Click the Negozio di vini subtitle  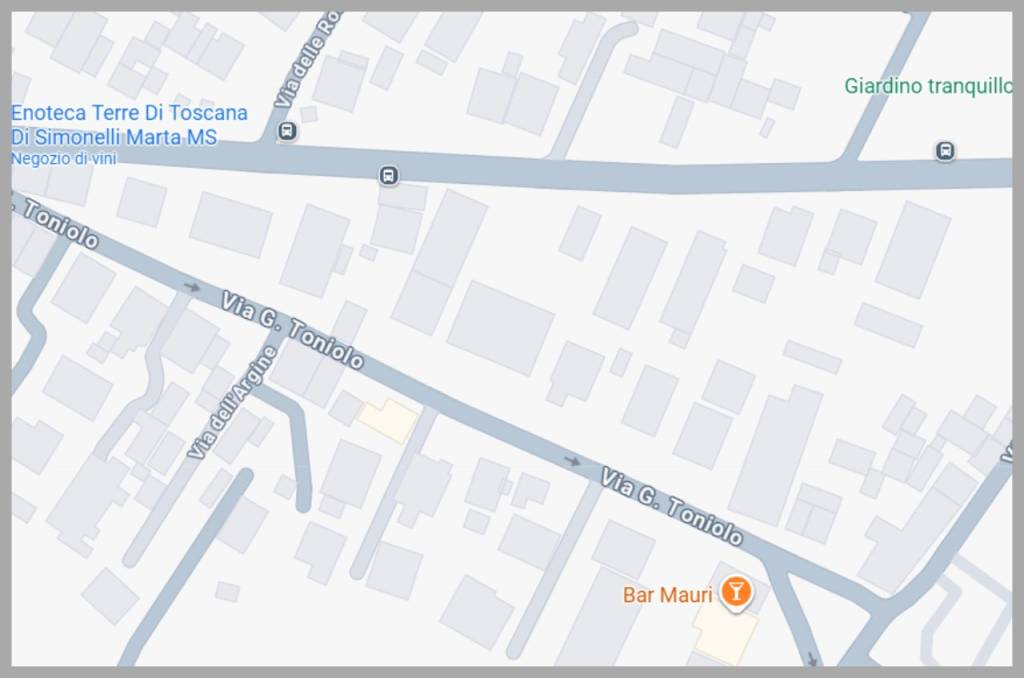[63, 159]
